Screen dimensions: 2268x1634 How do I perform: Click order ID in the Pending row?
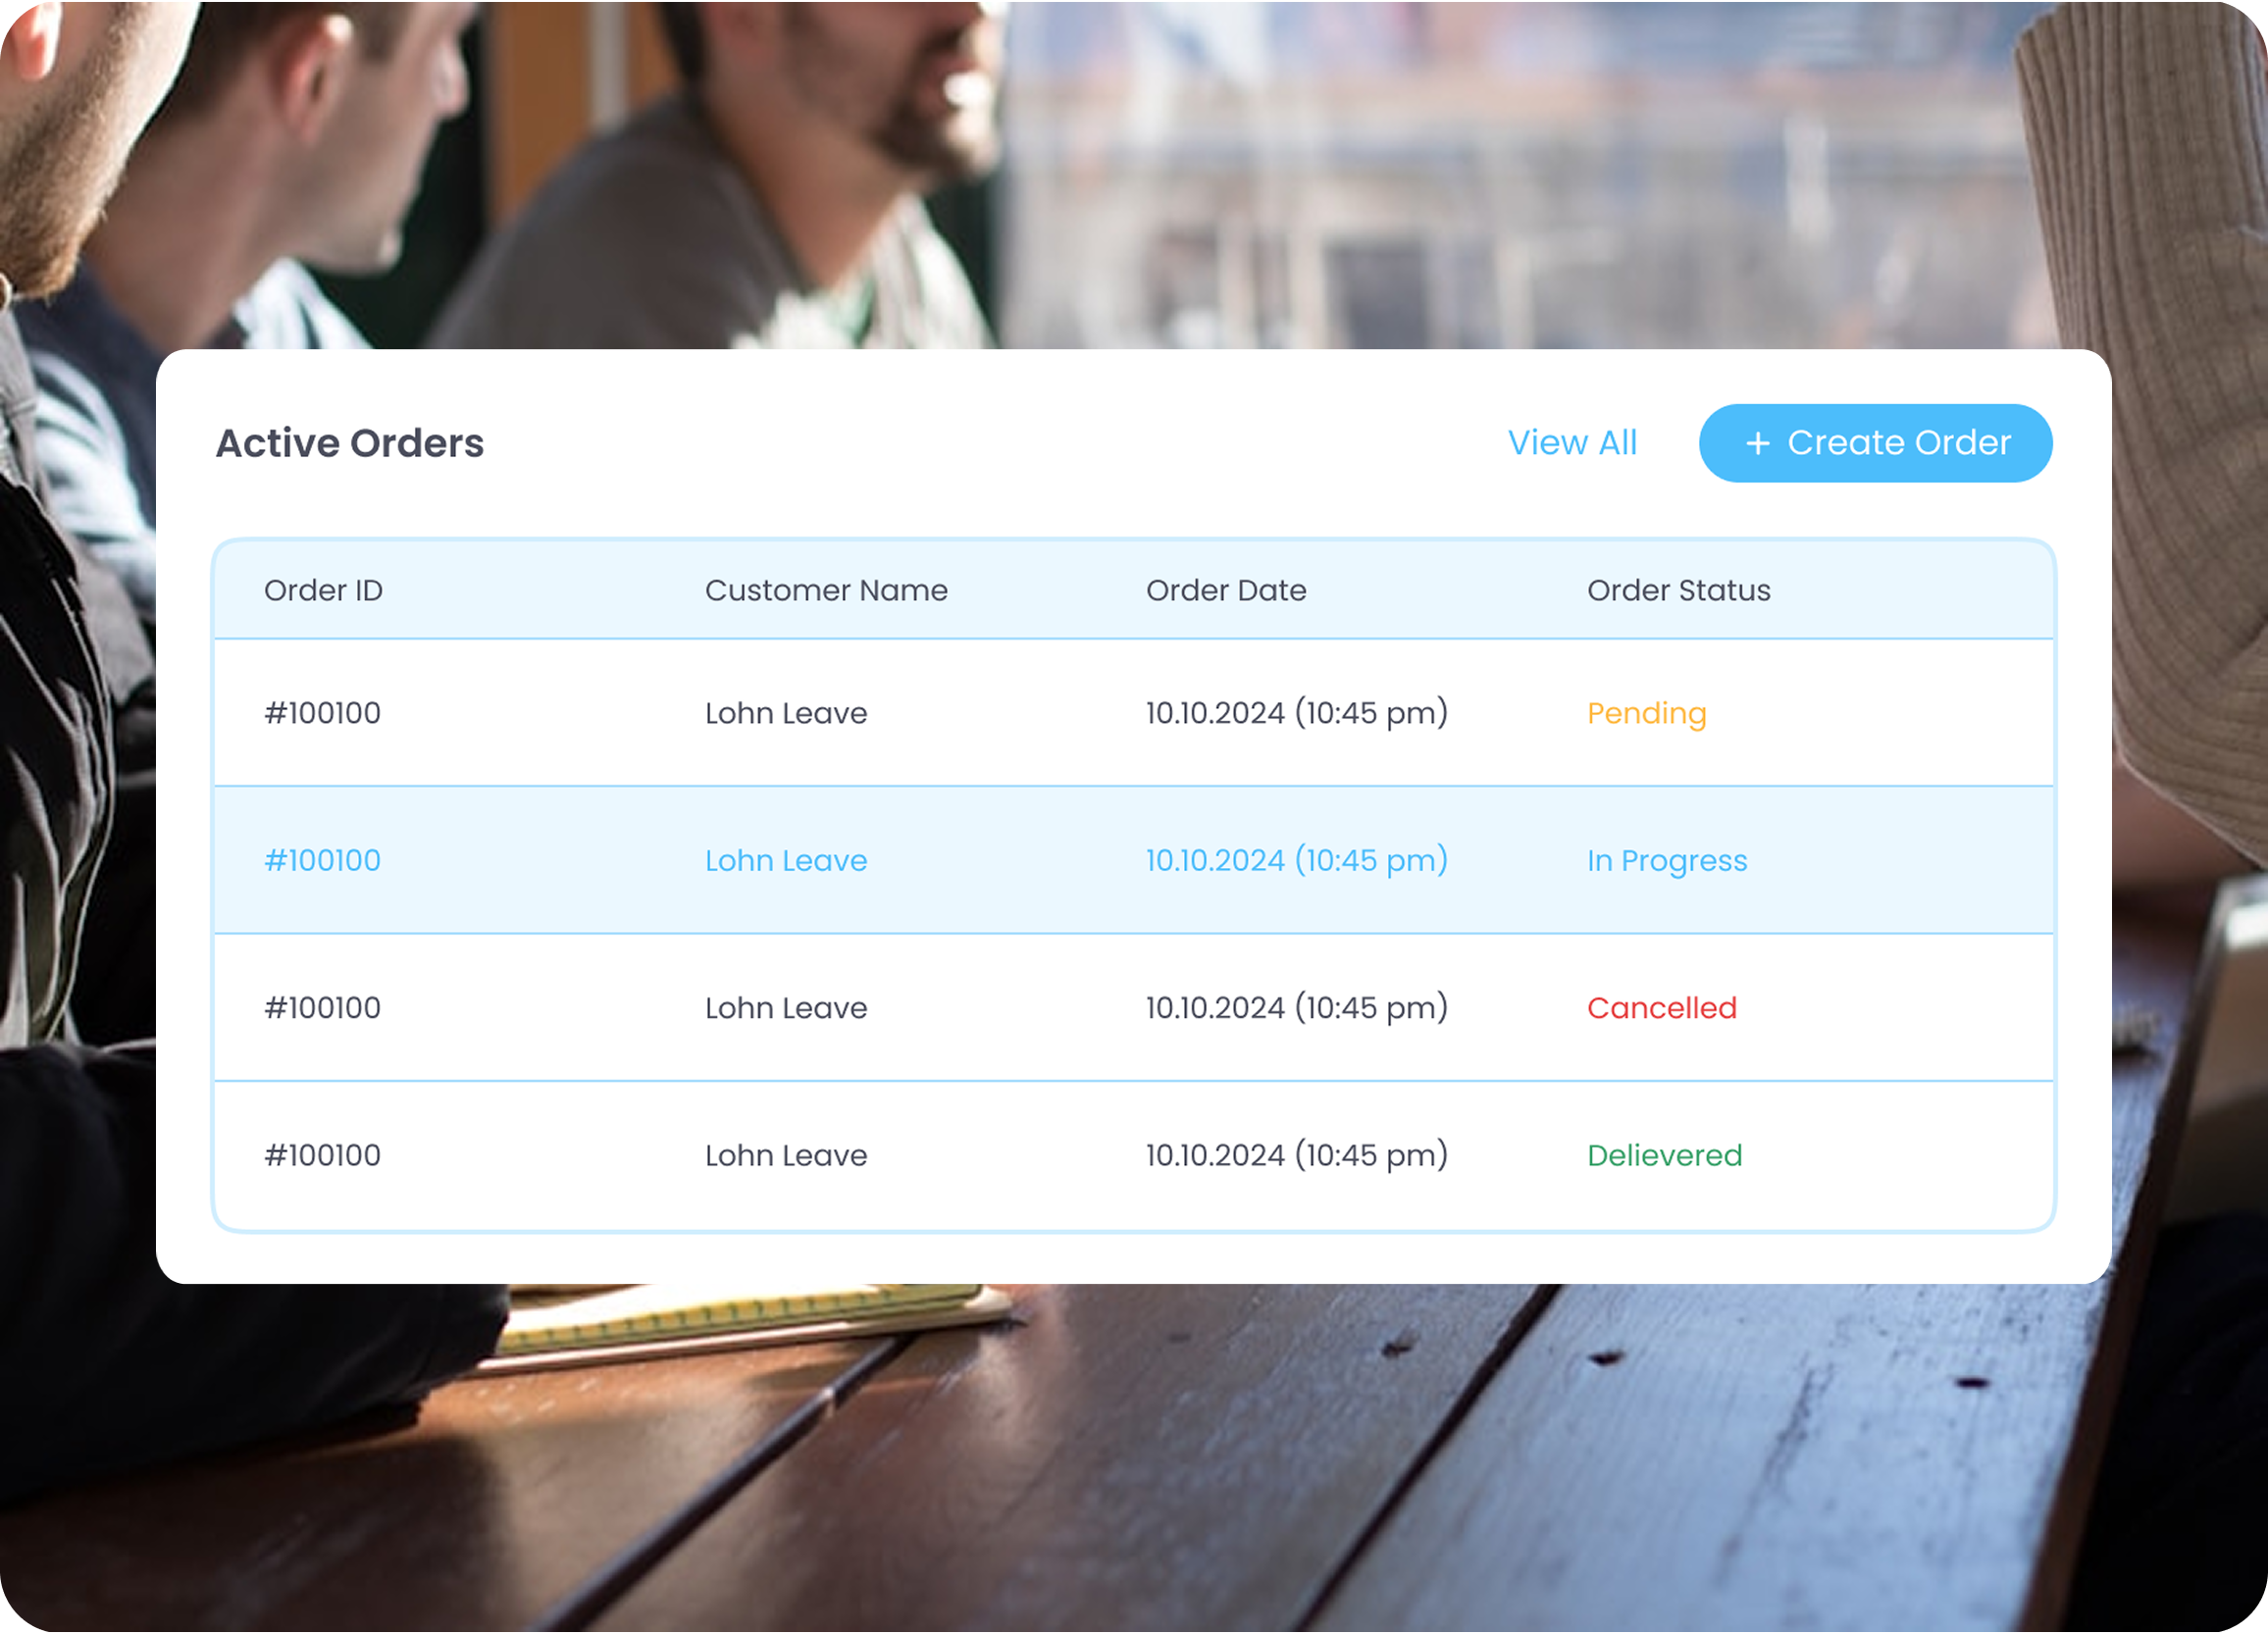point(322,713)
